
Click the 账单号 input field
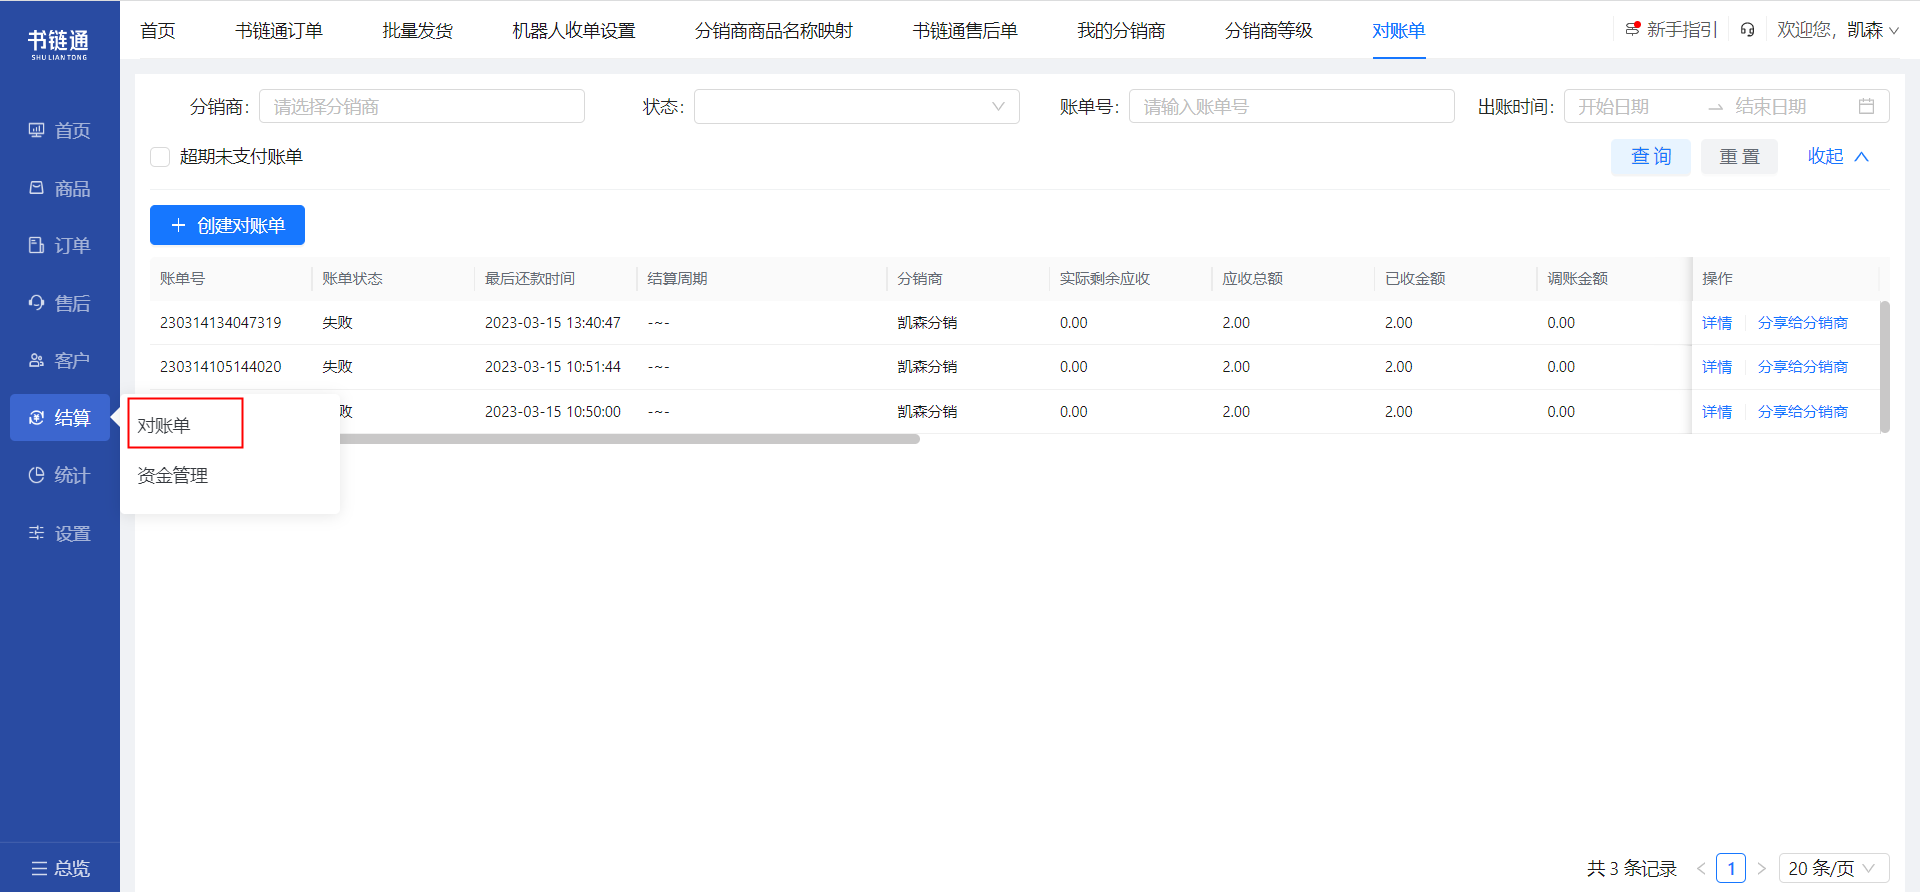pos(1291,106)
